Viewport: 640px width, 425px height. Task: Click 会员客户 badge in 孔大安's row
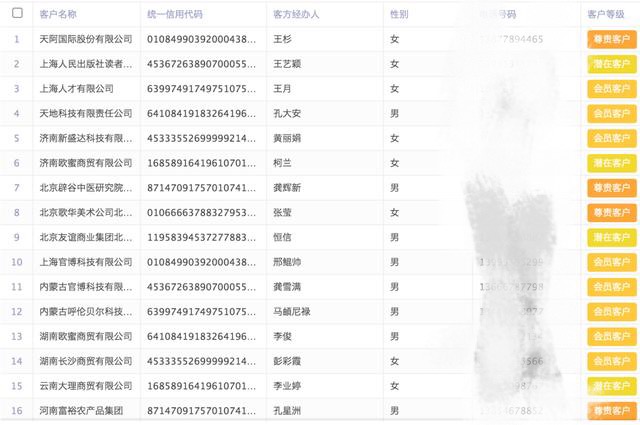pos(611,113)
